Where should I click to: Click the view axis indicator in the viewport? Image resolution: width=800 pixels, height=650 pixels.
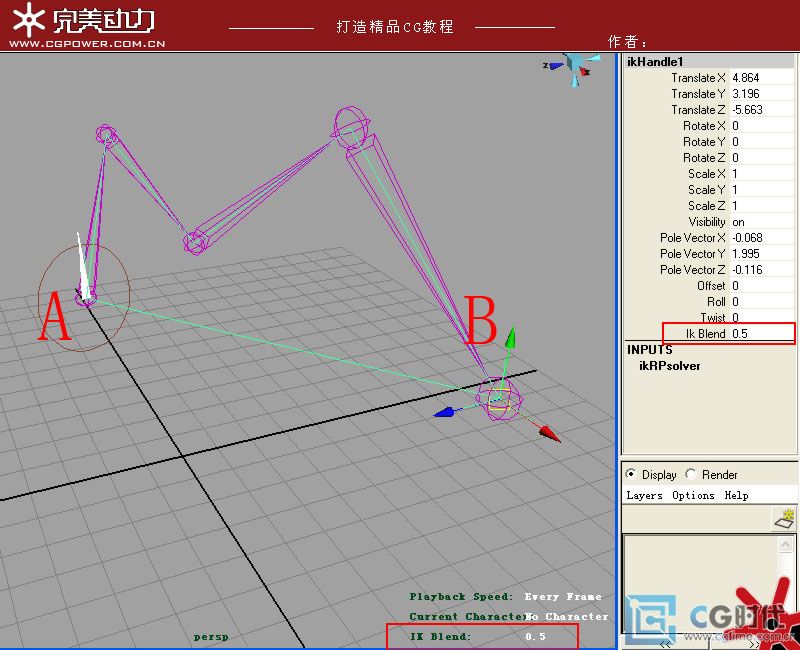click(x=573, y=69)
